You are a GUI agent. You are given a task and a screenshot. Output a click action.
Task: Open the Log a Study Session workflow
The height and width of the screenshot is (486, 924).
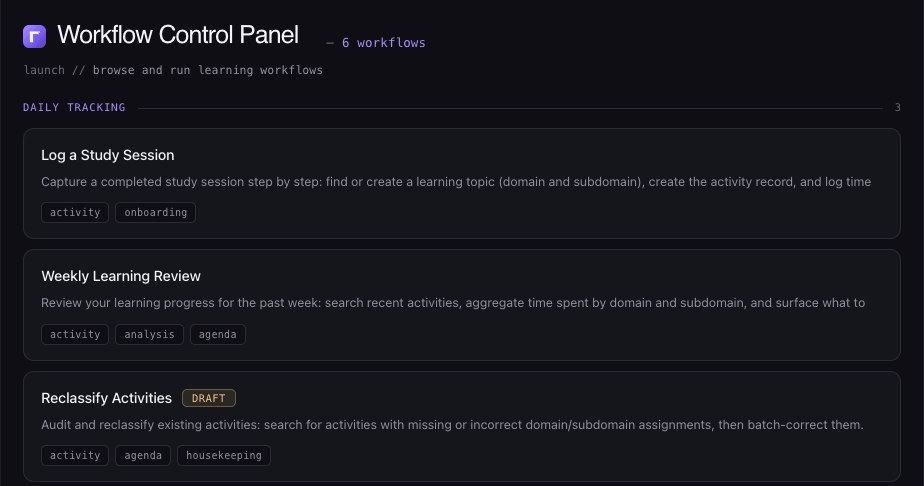click(x=461, y=183)
